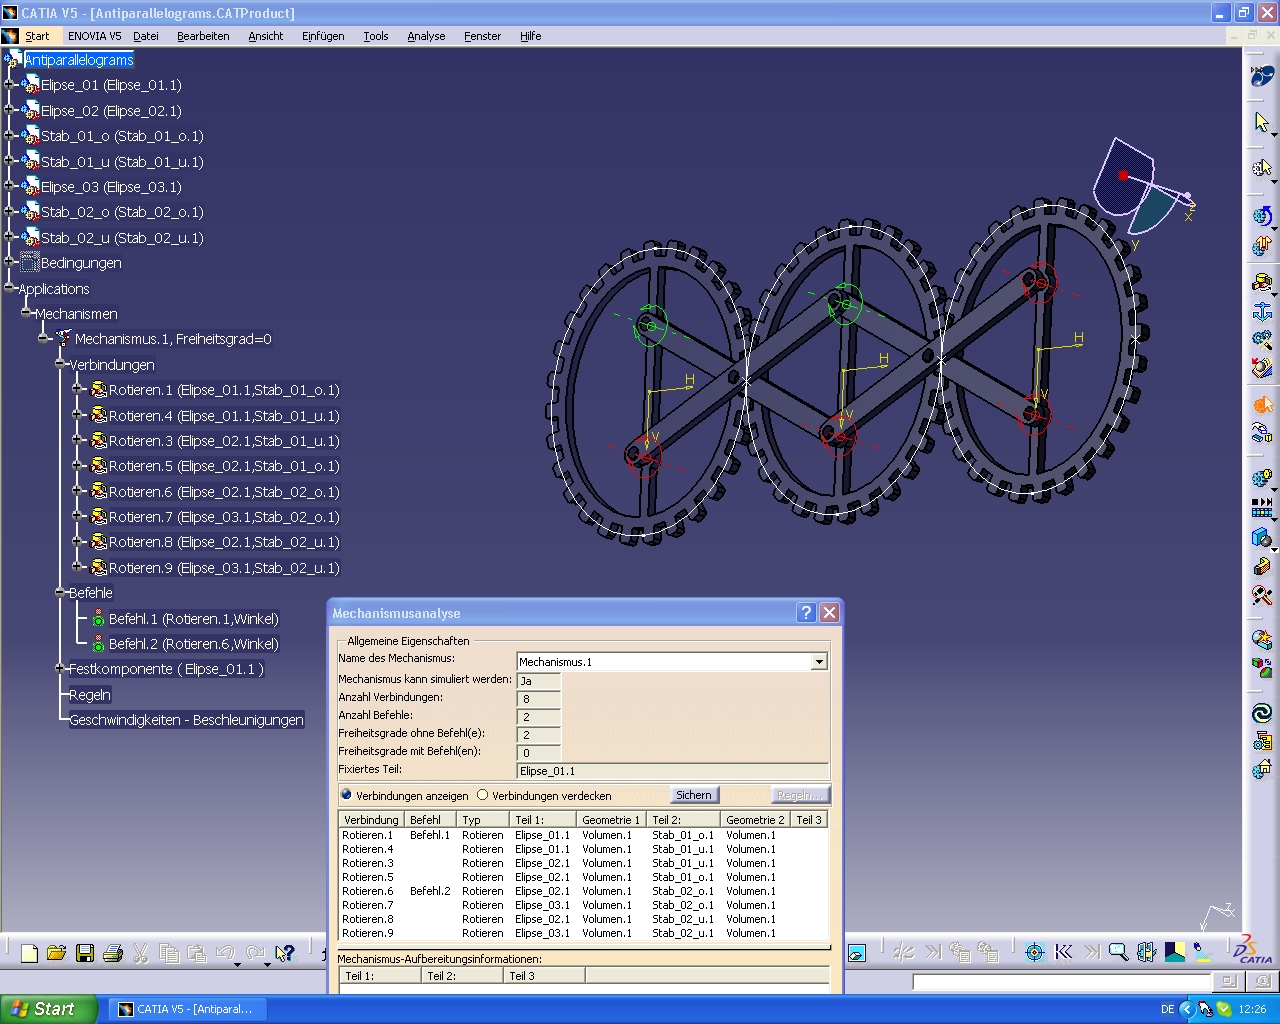The height and width of the screenshot is (1024, 1280).
Task: Select 'Geschwindigkeiten - Beschleunigungen' tree item
Action: [186, 720]
